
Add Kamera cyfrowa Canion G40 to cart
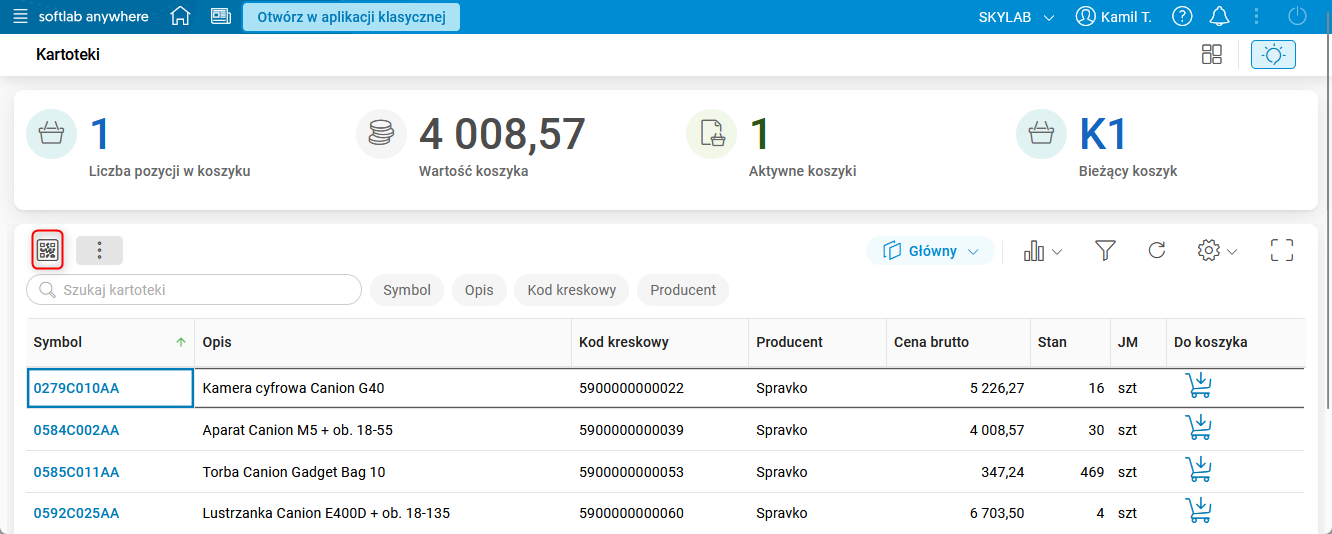tap(1198, 386)
